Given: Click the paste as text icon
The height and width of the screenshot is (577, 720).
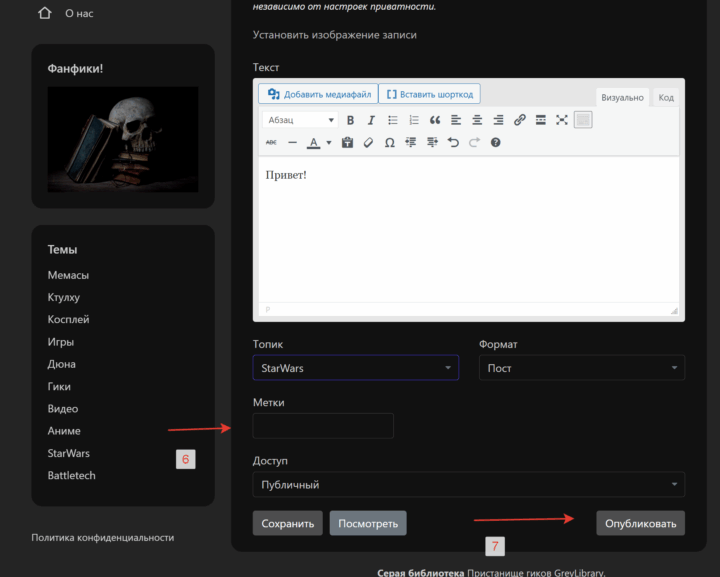Looking at the screenshot, I should [x=348, y=142].
